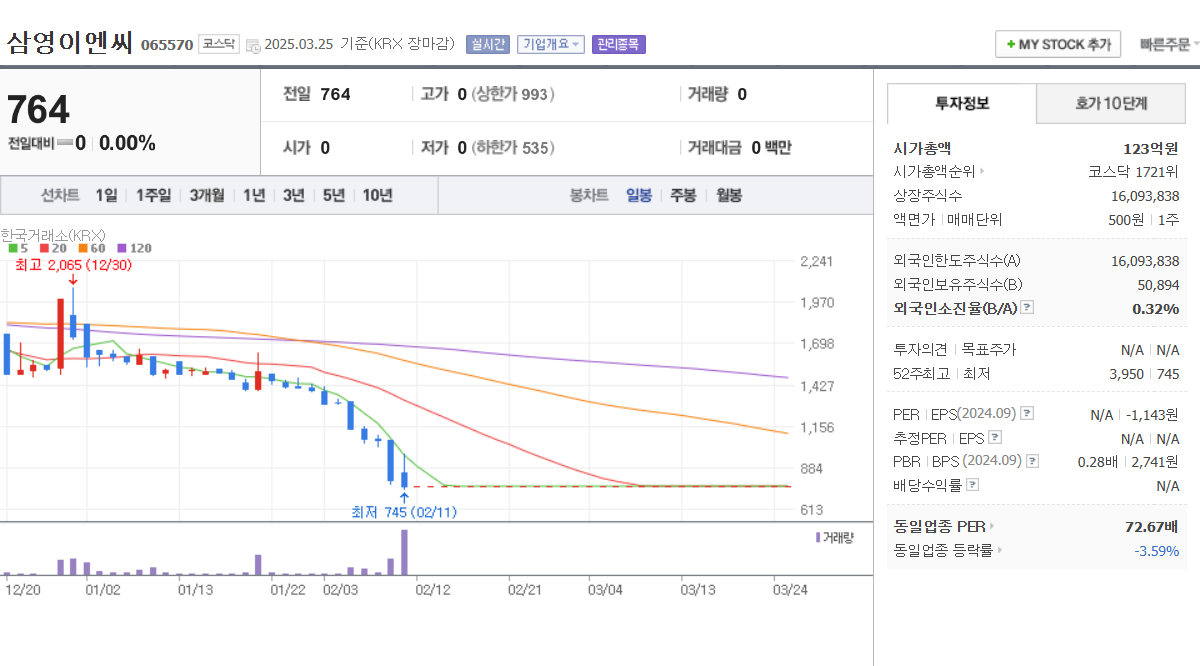The image size is (1200, 666).
Task: Click the question mark icon next to 외국인소진율(B/A)
Action: coord(1027,308)
